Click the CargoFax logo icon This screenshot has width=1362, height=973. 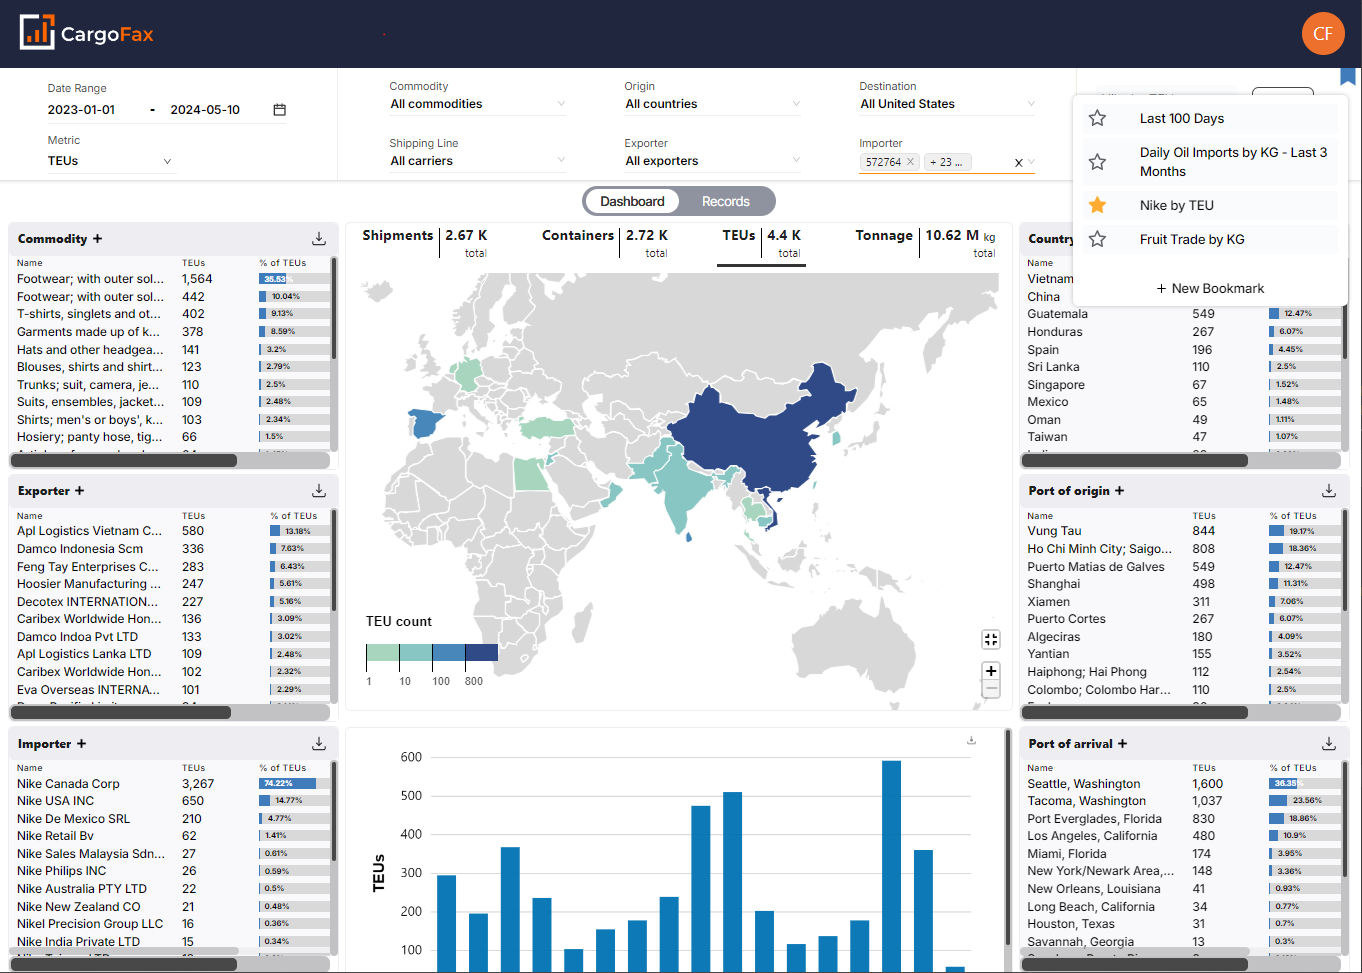click(x=36, y=32)
